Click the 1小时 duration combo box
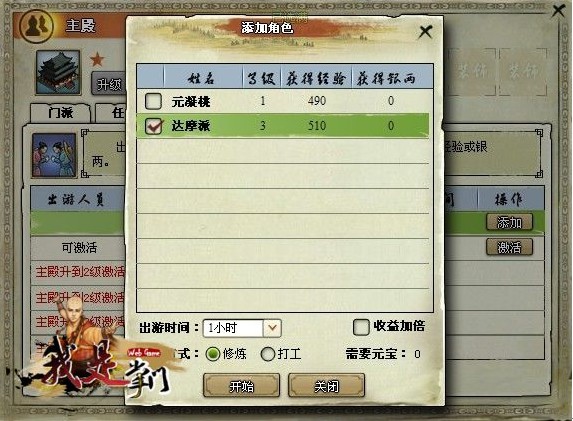This screenshot has height=421, width=573. (242, 328)
